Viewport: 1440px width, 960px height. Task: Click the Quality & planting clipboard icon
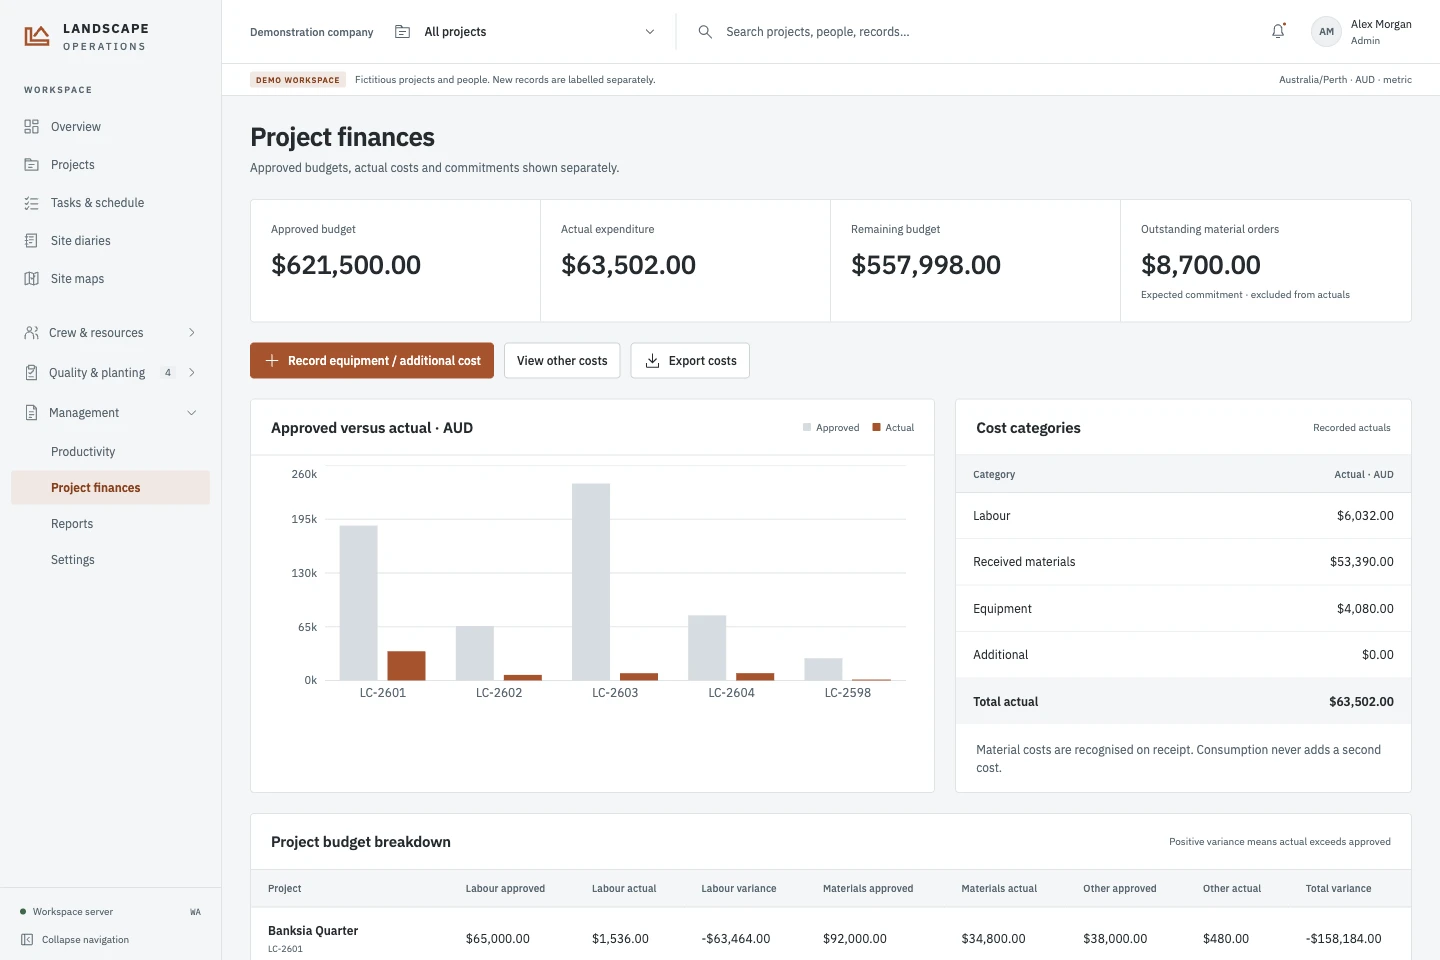(31, 373)
